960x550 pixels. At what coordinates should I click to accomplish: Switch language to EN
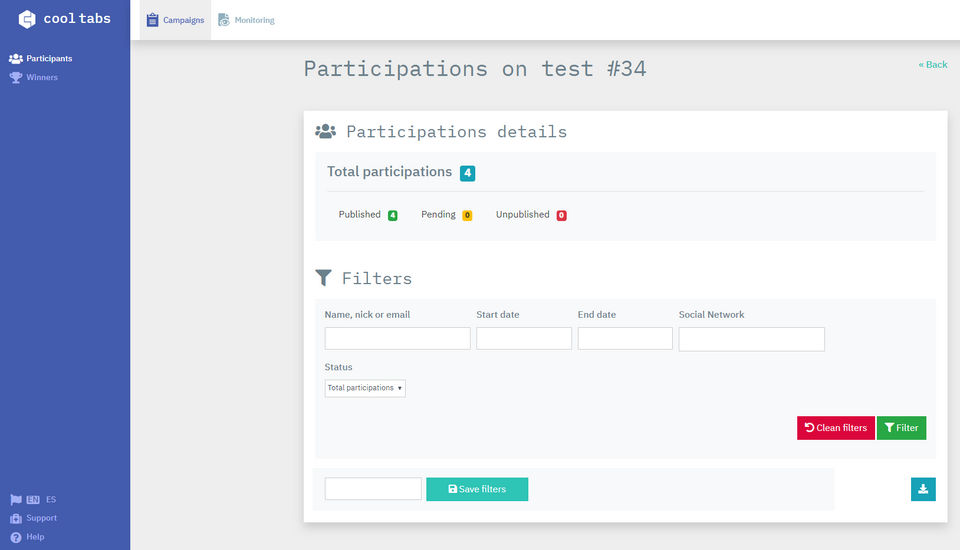point(33,500)
